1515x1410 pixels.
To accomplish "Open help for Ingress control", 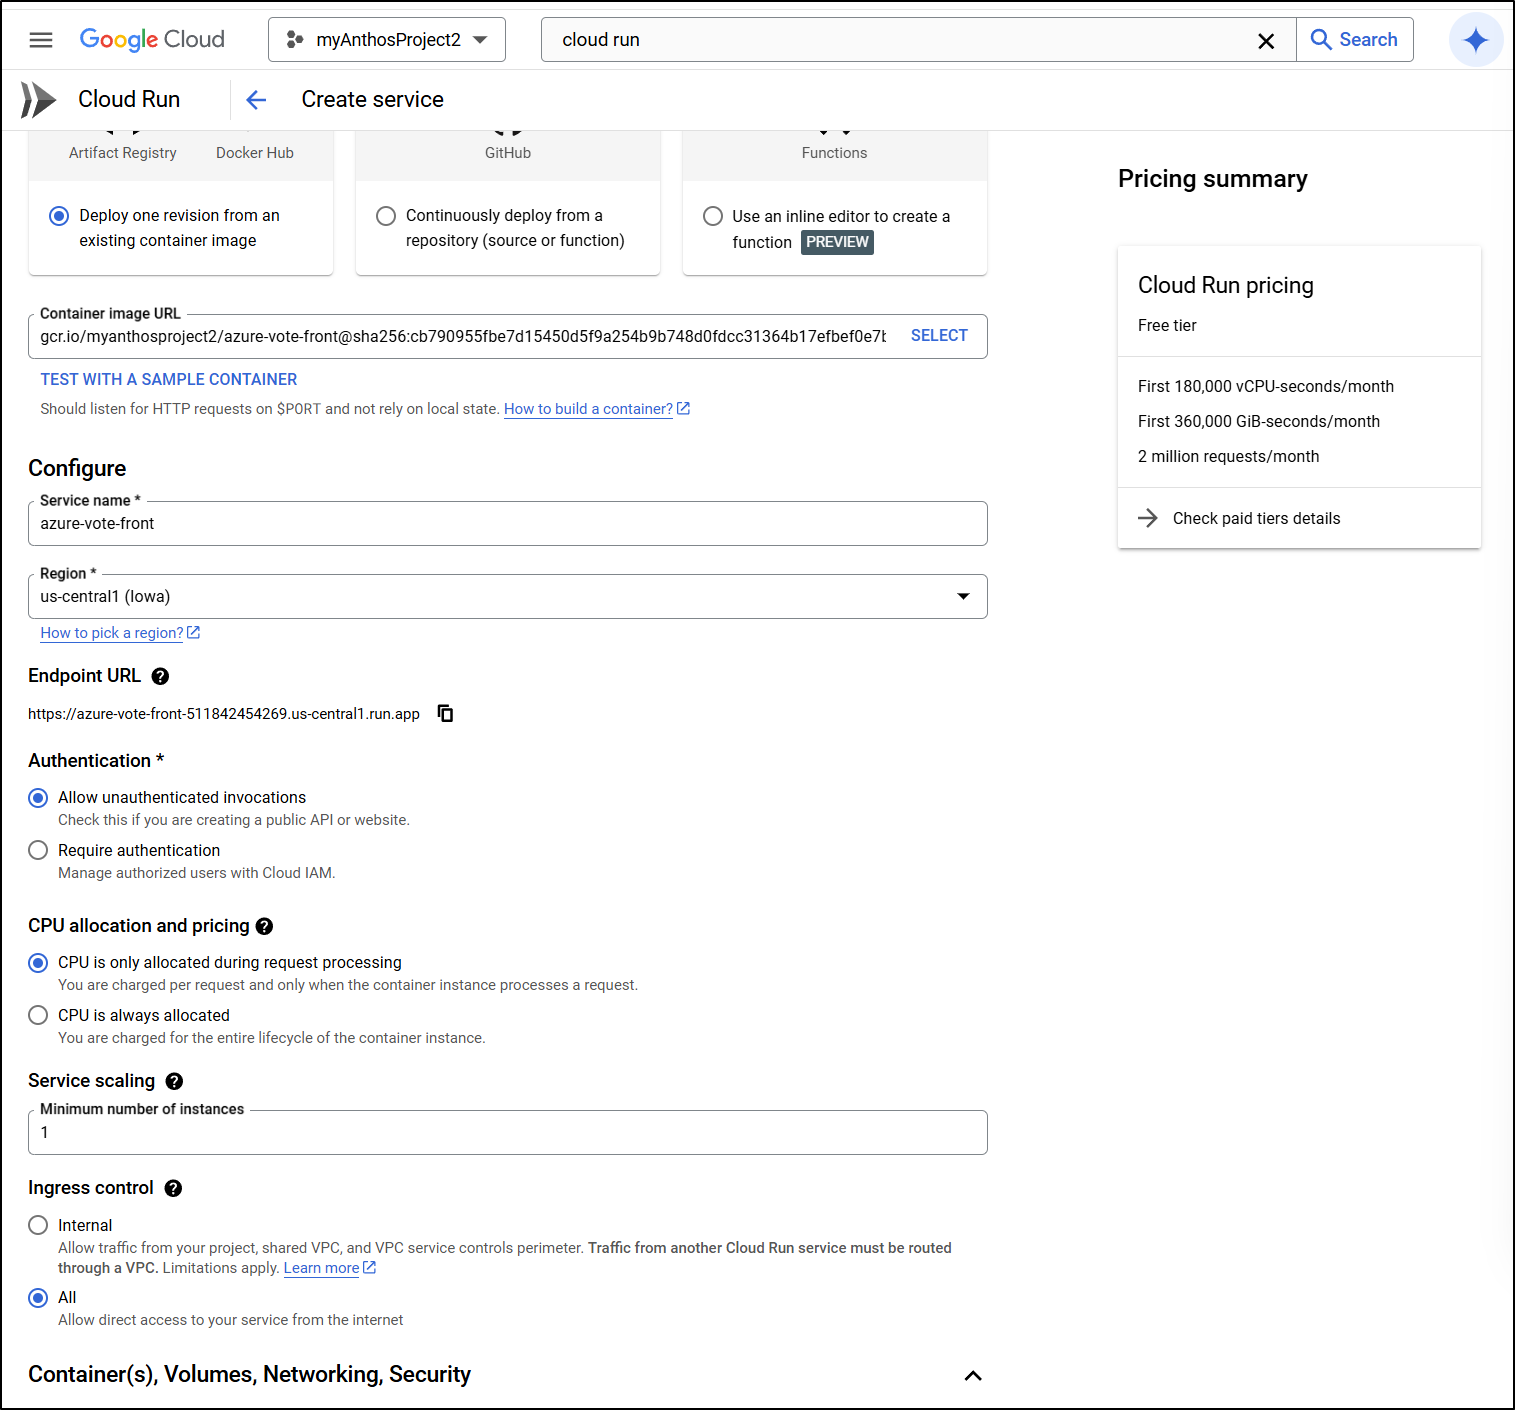I will coord(173,1189).
